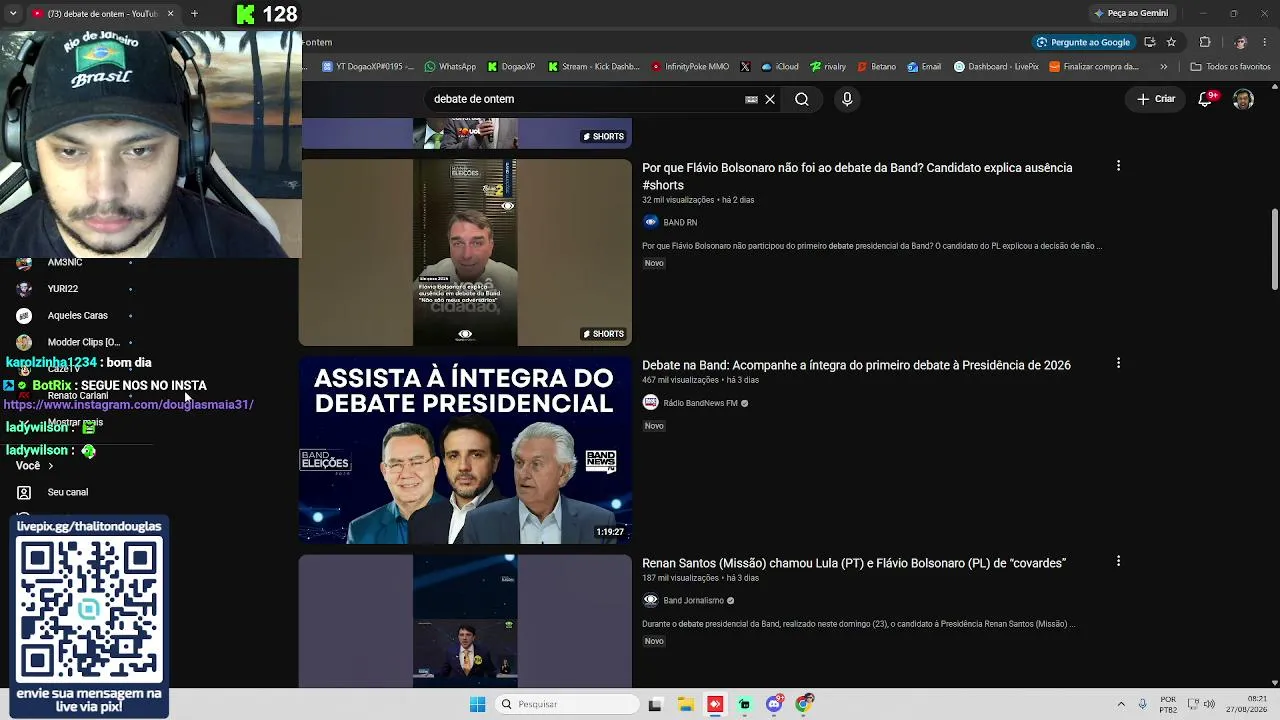Visit the Rádio BandNews FM channel
The image size is (1280, 720).
pos(700,403)
